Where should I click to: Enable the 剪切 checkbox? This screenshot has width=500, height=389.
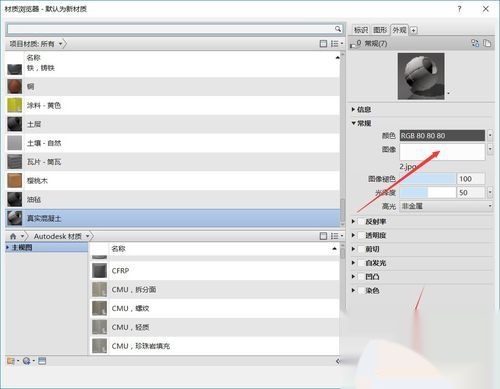pos(361,249)
